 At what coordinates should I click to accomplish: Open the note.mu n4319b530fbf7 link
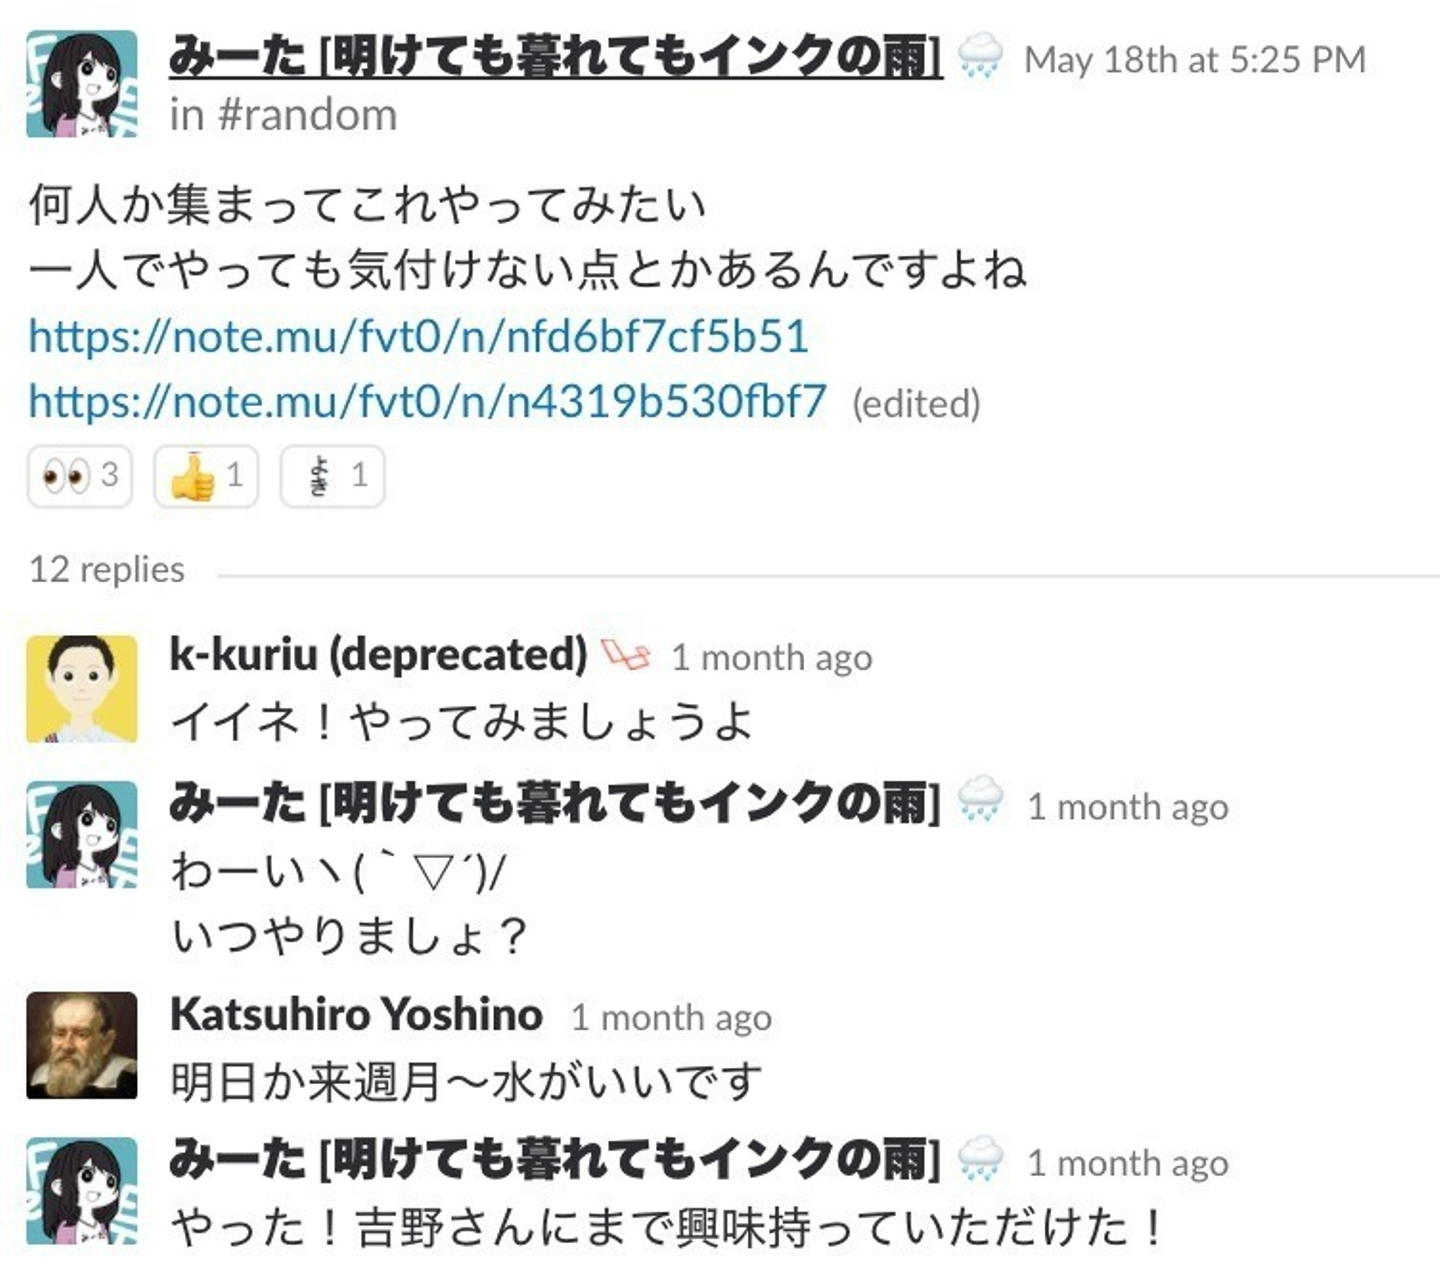[x=427, y=401]
